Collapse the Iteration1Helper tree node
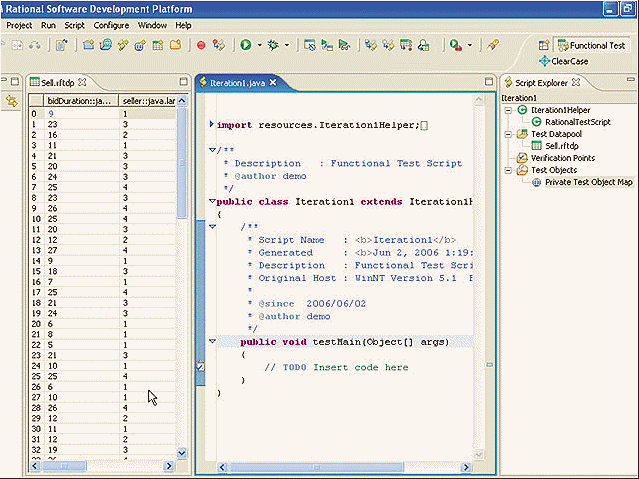This screenshot has width=639, height=479. pyautogui.click(x=508, y=110)
